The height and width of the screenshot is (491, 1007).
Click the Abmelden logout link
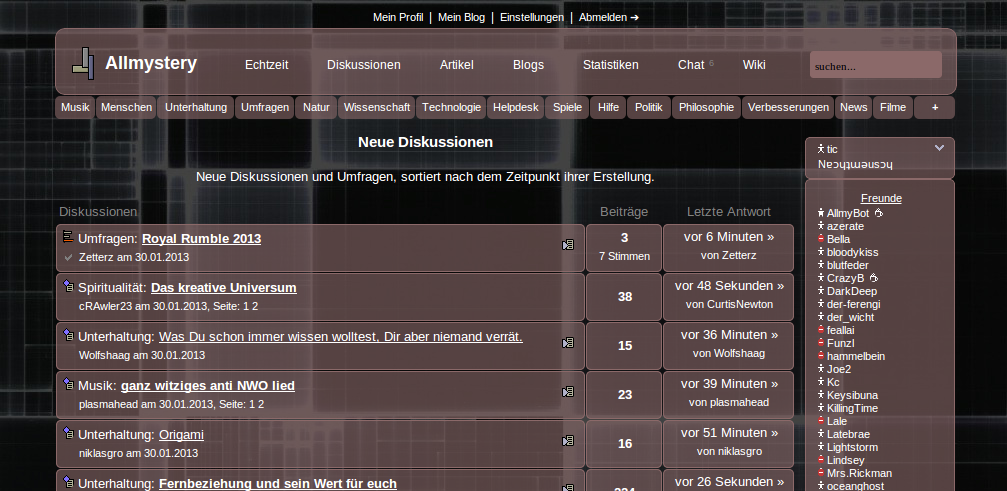click(x=608, y=17)
